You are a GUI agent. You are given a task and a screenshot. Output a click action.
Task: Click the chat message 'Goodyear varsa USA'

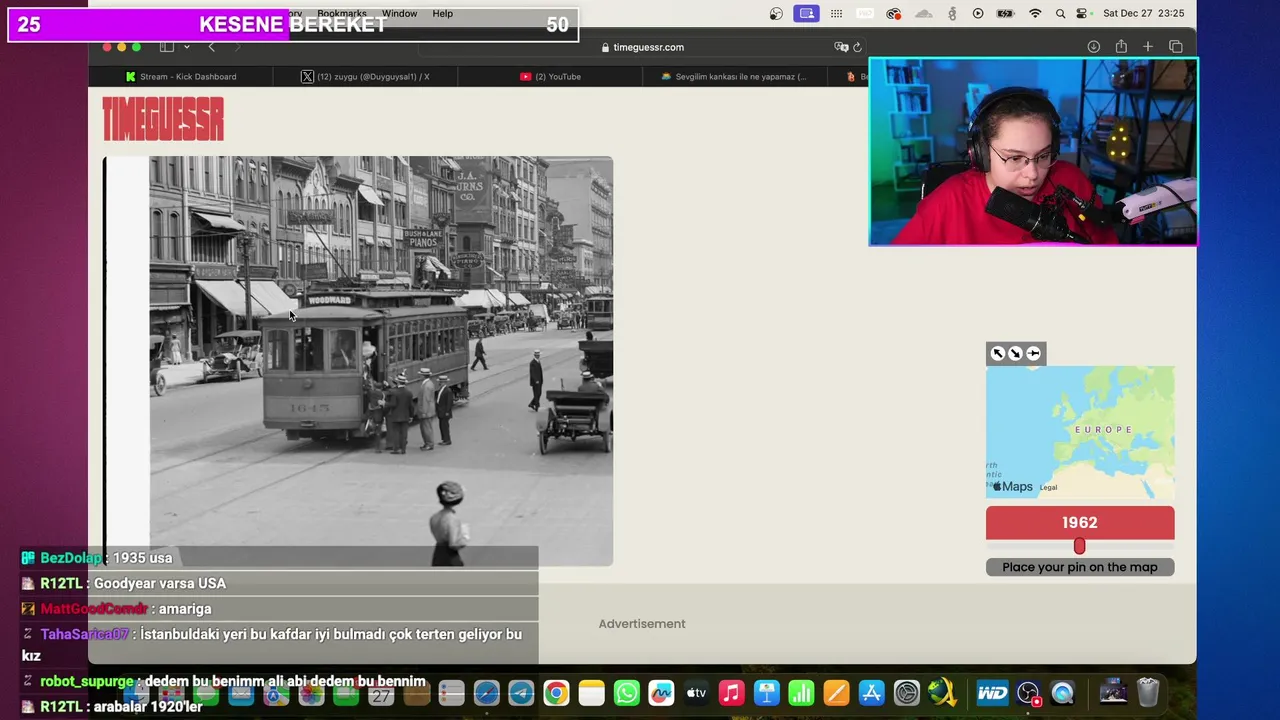(160, 583)
